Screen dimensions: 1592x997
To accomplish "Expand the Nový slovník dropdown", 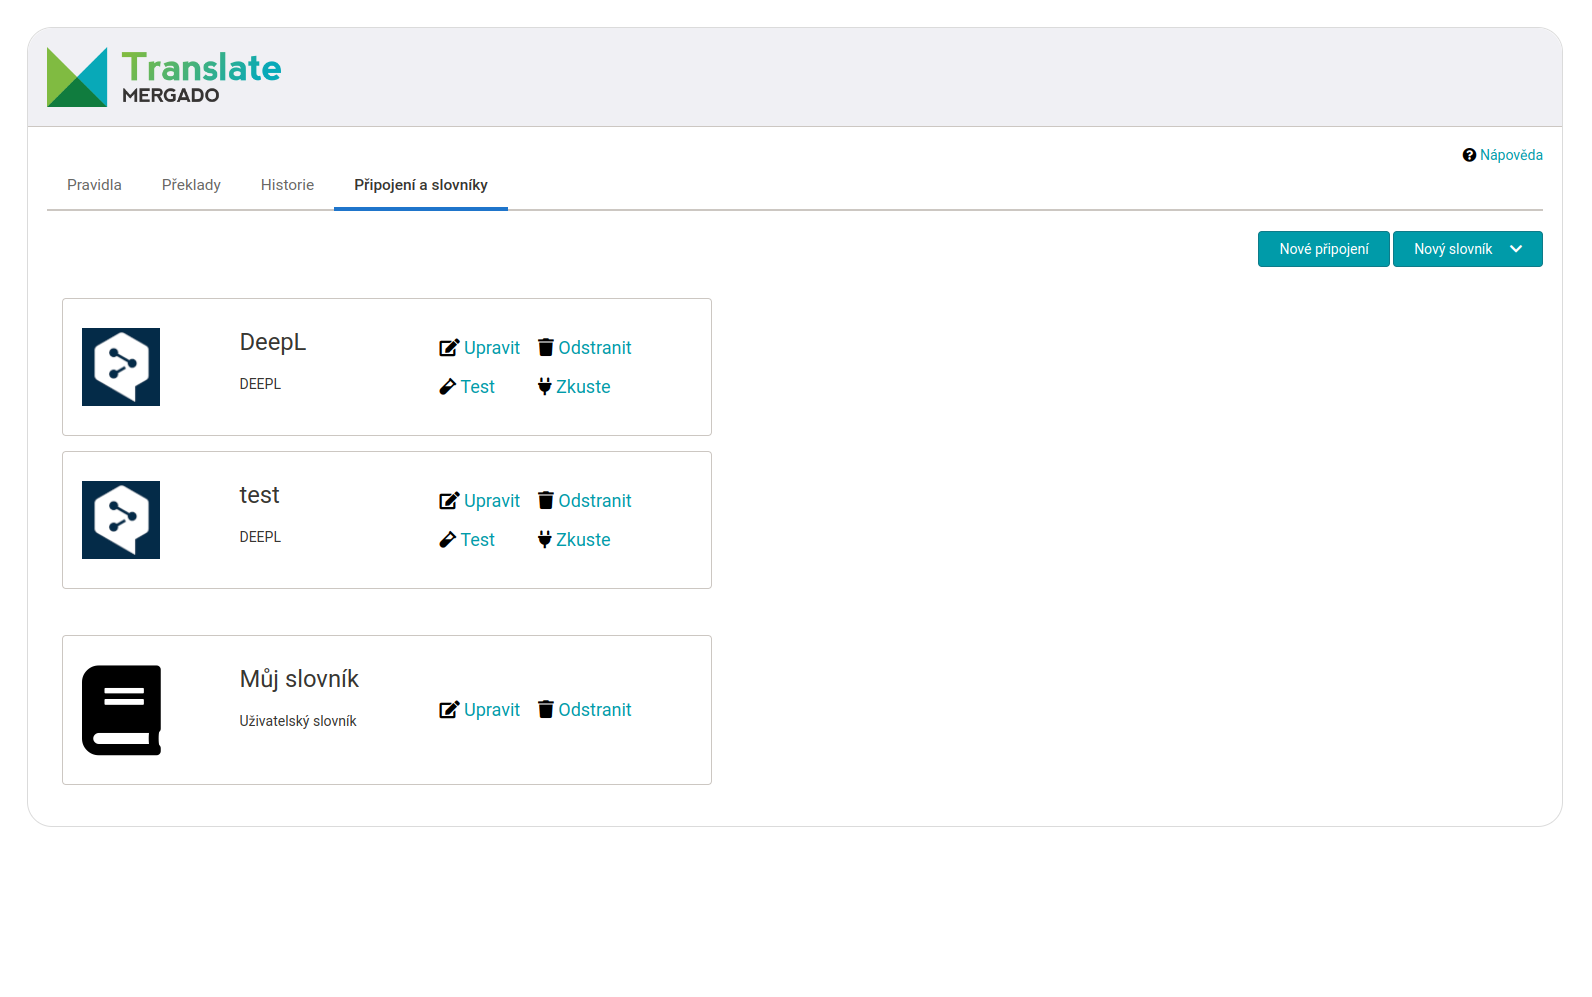I will click(1468, 249).
